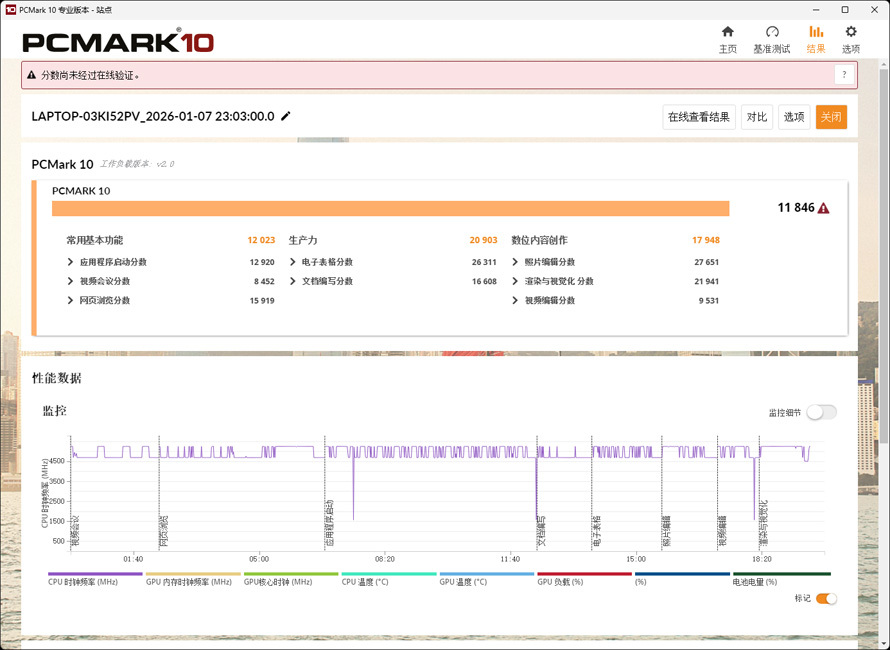Image resolution: width=890 pixels, height=650 pixels.
Task: Select GPU 负载 legend red swatch
Action: coord(584,574)
